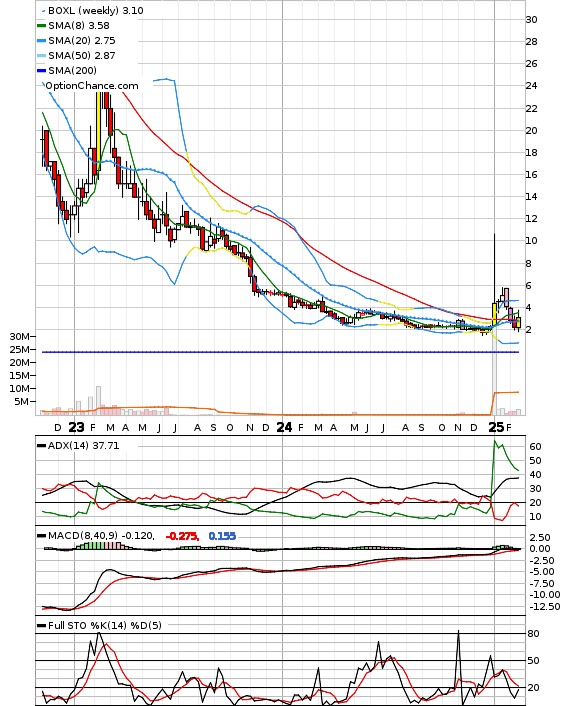Click the 60 level on ADX axis
This screenshot has height=706, width=566.
535,447
